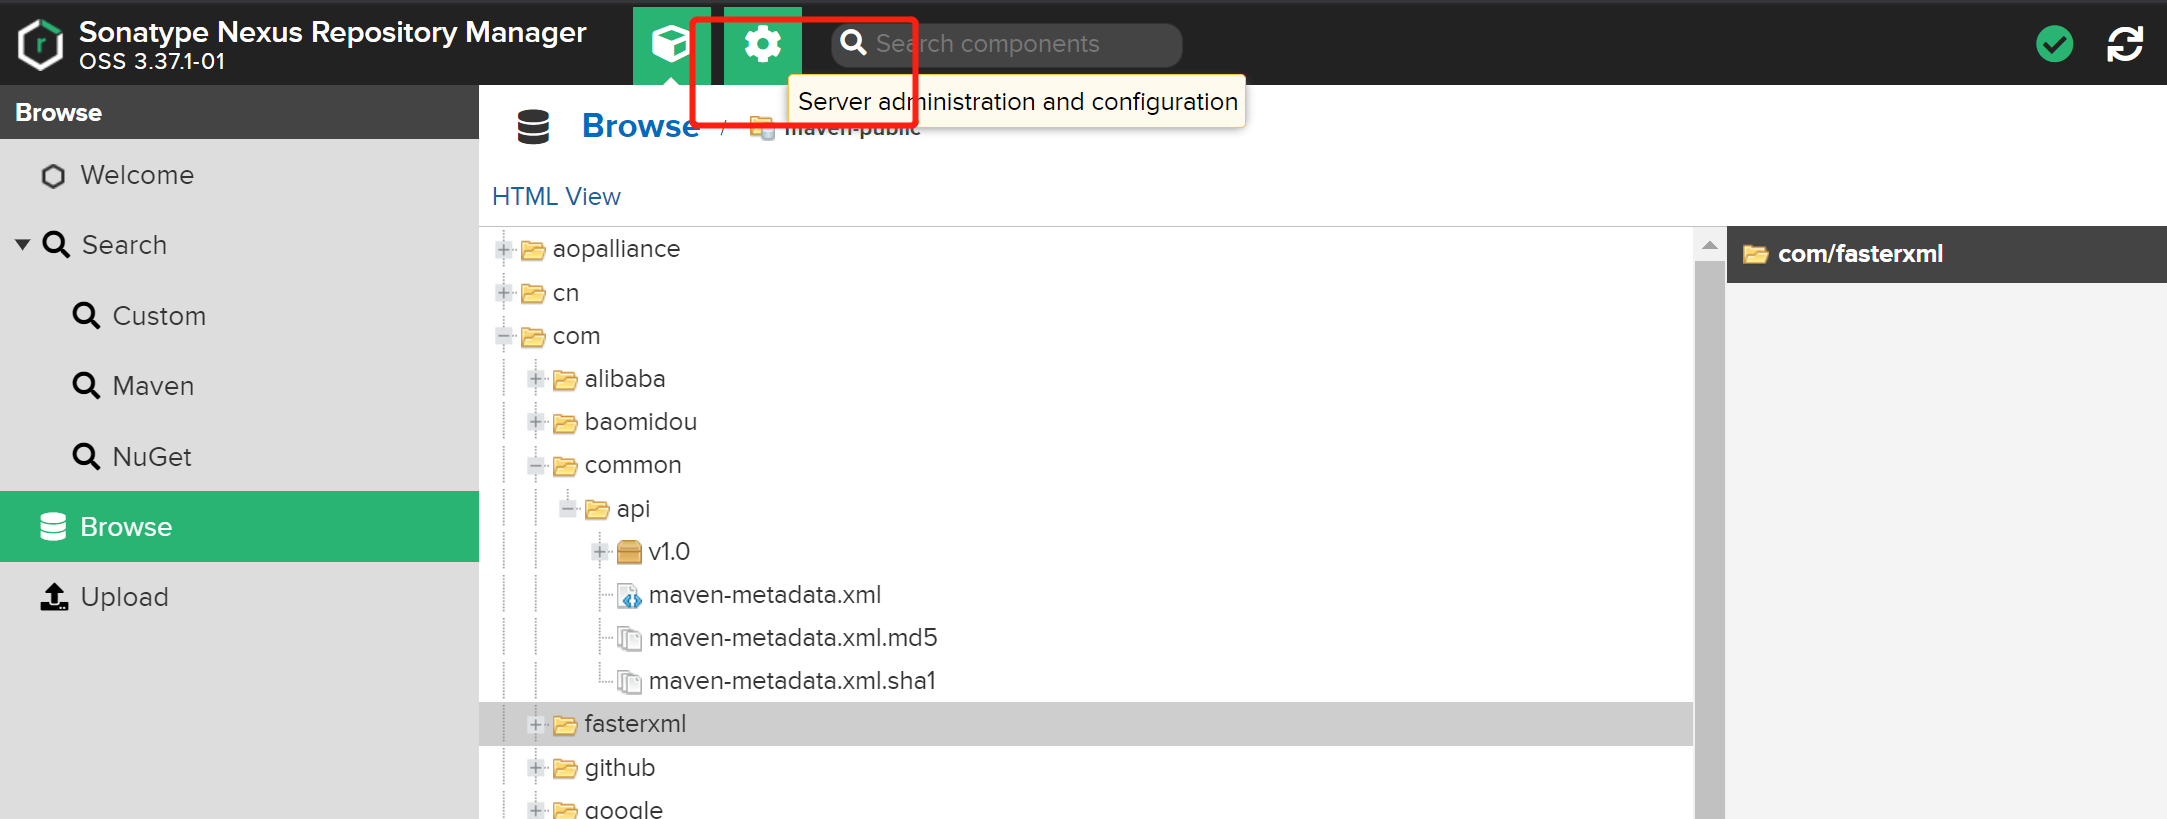The height and width of the screenshot is (819, 2167).
Task: Click the maven-metadata.xml.md5 file icon
Action: pyautogui.click(x=629, y=638)
